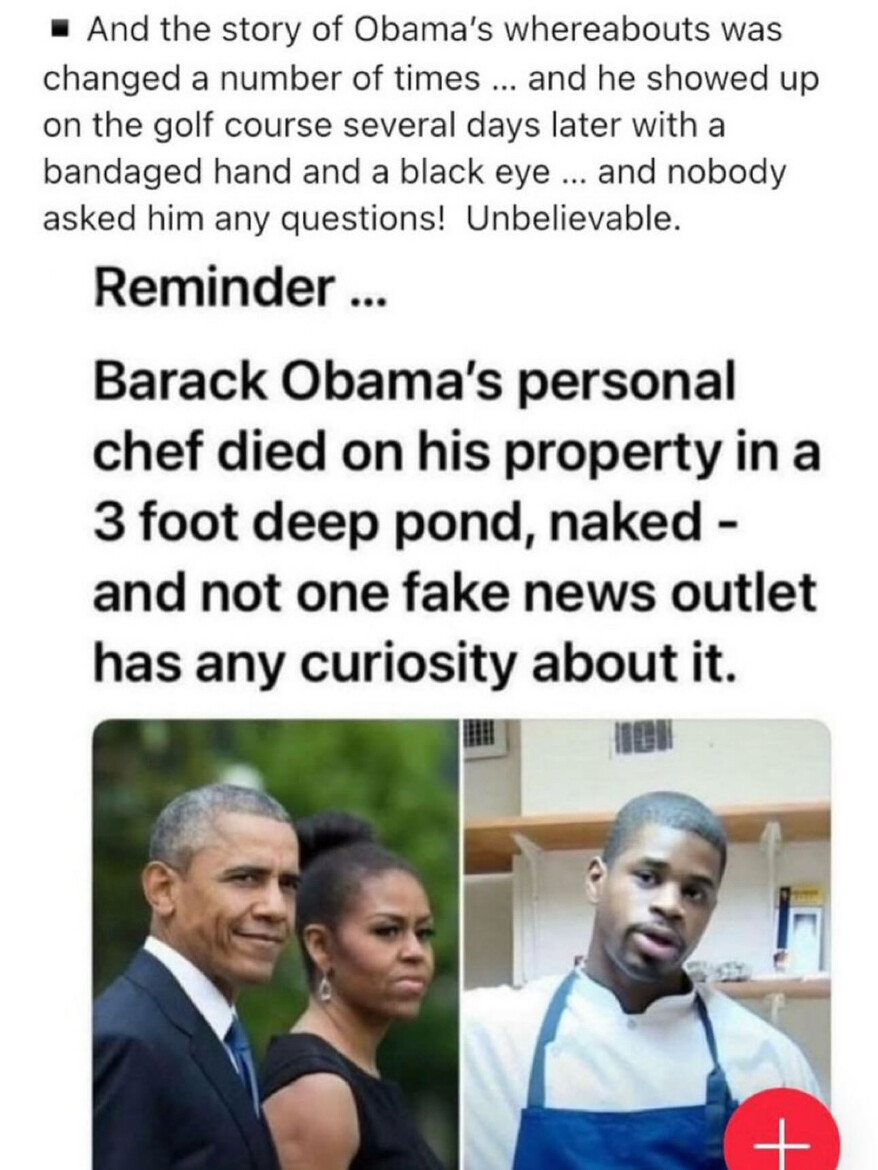The height and width of the screenshot is (1170, 878).
Task: Click the "on the golf course several days" line
Action: point(383,125)
